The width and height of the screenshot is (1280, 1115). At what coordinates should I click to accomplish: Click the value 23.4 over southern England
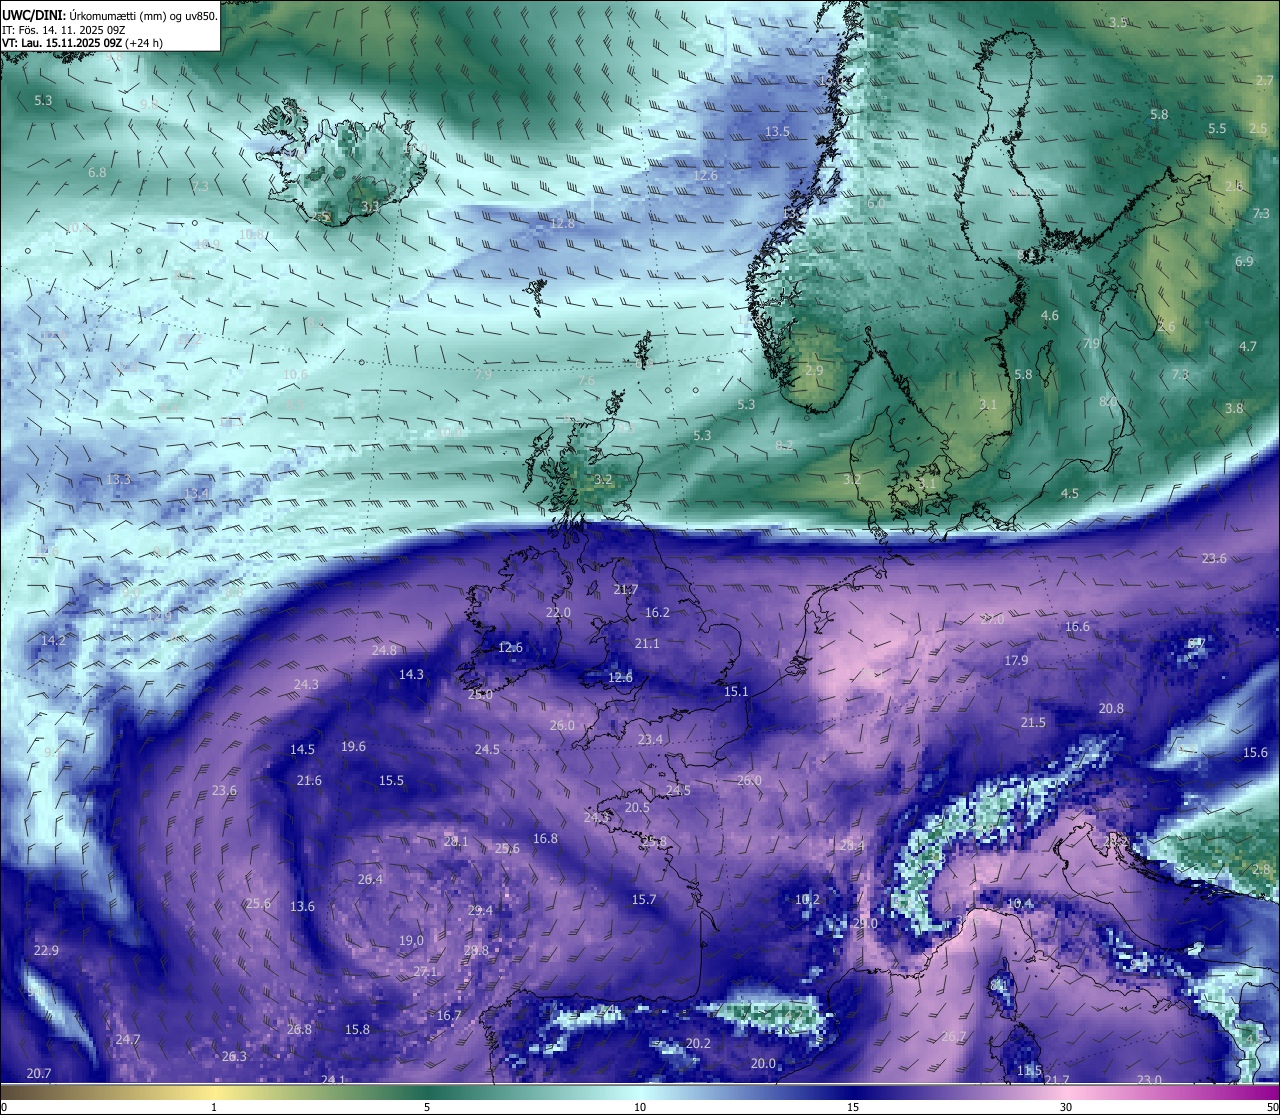(x=650, y=739)
